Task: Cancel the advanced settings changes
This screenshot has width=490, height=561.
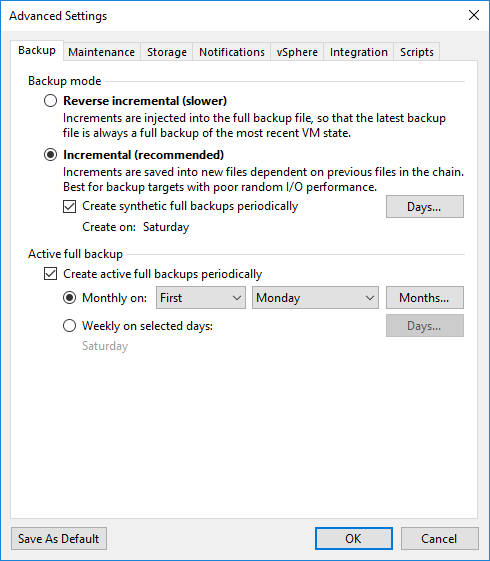Action: [x=440, y=538]
